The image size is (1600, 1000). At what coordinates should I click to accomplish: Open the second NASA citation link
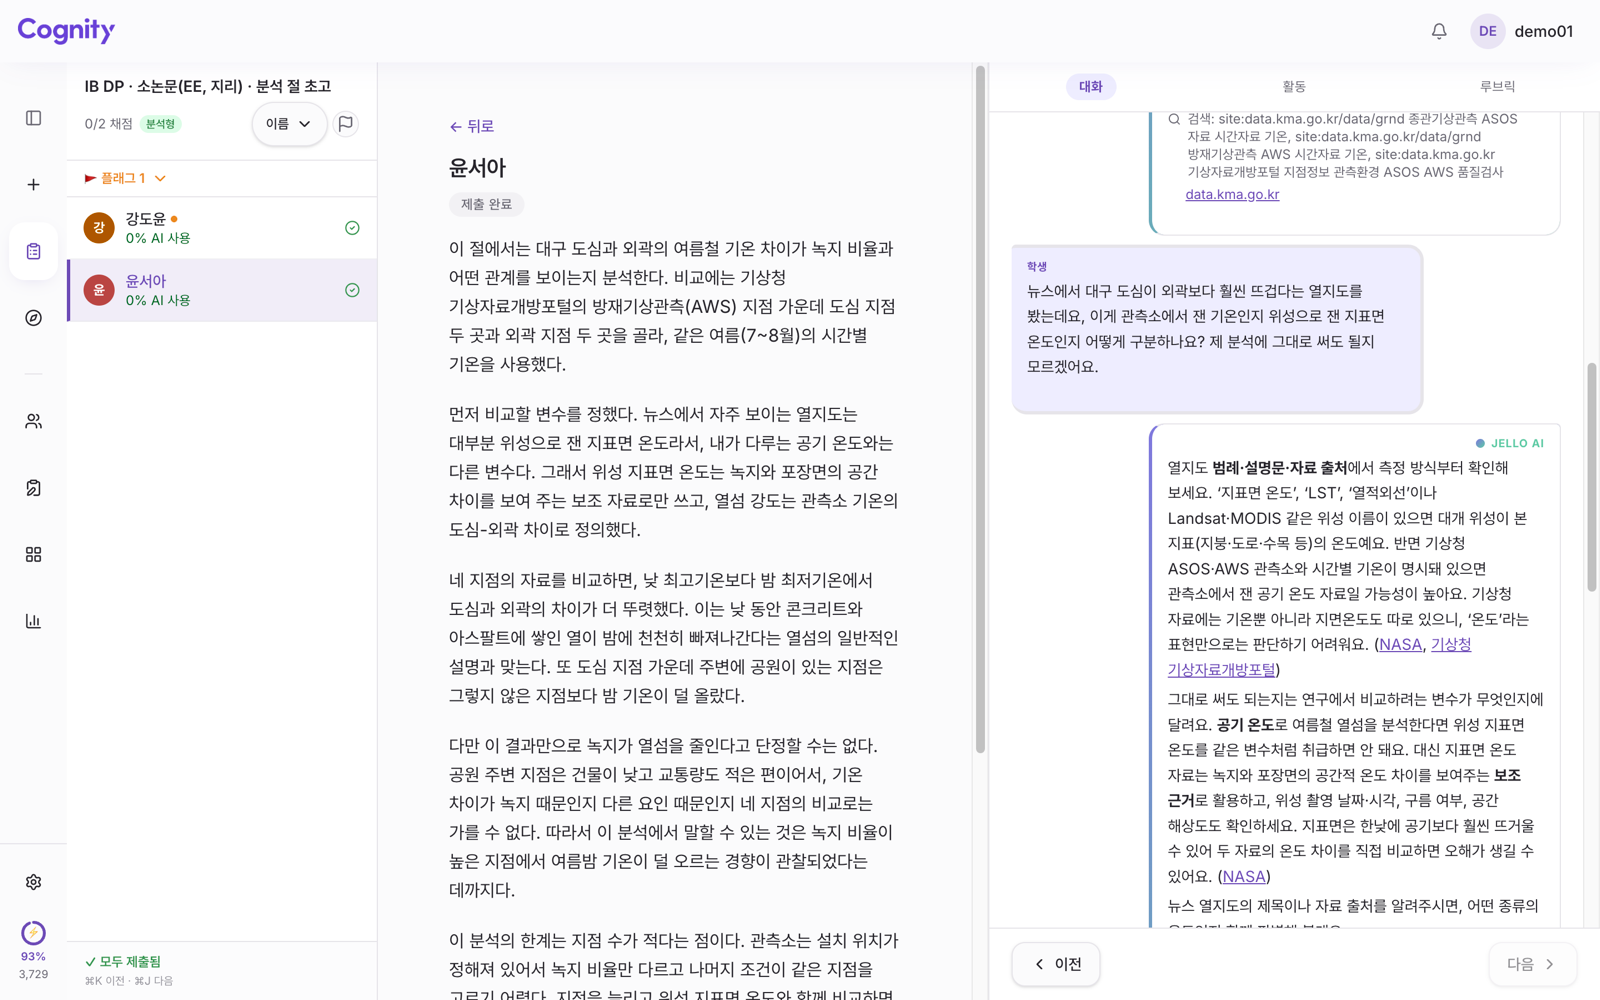1244,877
